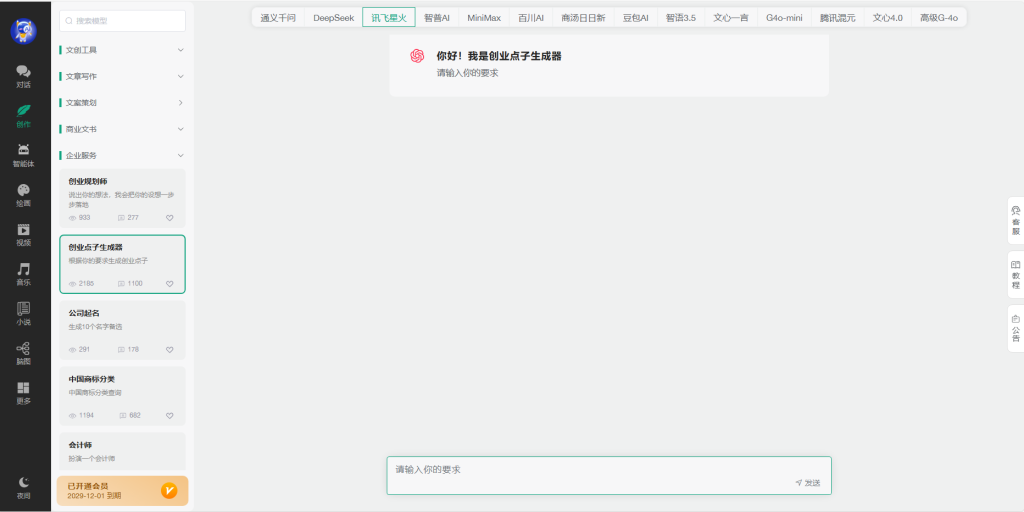Open the 会计师 tool card
Screen dimensions: 1024x512
click(122, 451)
